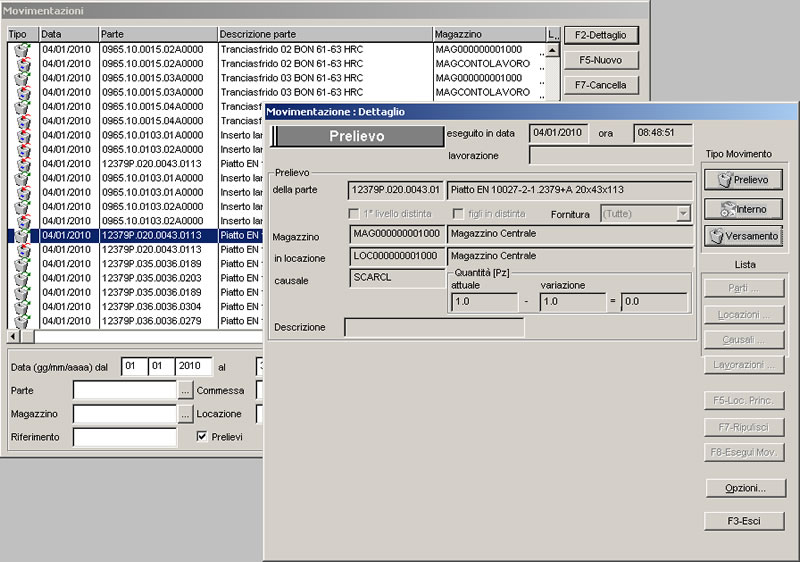Check the figli in distinta checkbox
This screenshot has width=800, height=562.
(458, 213)
